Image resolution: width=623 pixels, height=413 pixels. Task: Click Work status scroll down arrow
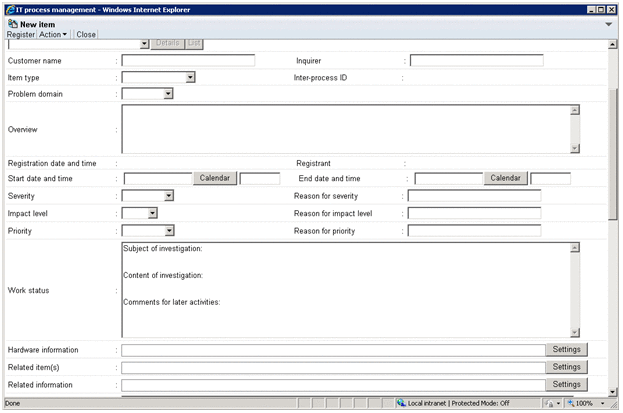[575, 332]
